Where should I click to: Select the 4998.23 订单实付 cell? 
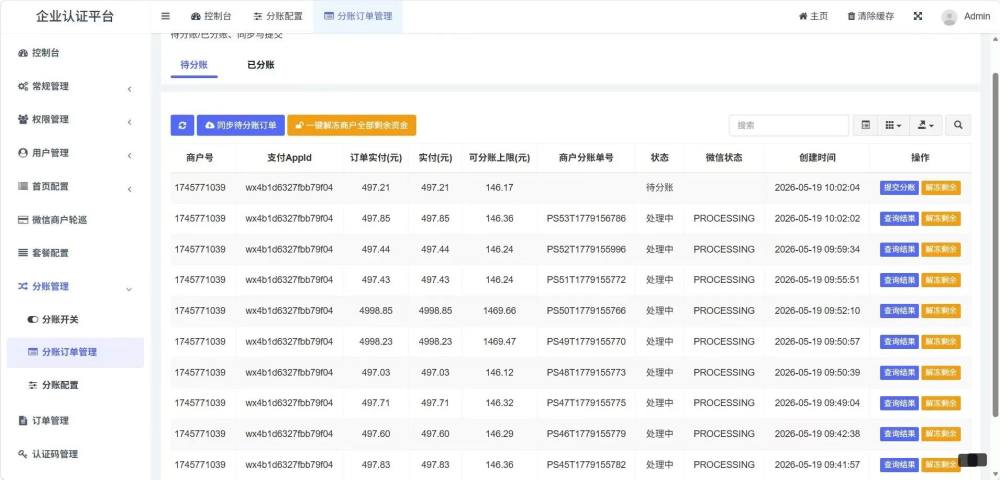[x=376, y=342]
